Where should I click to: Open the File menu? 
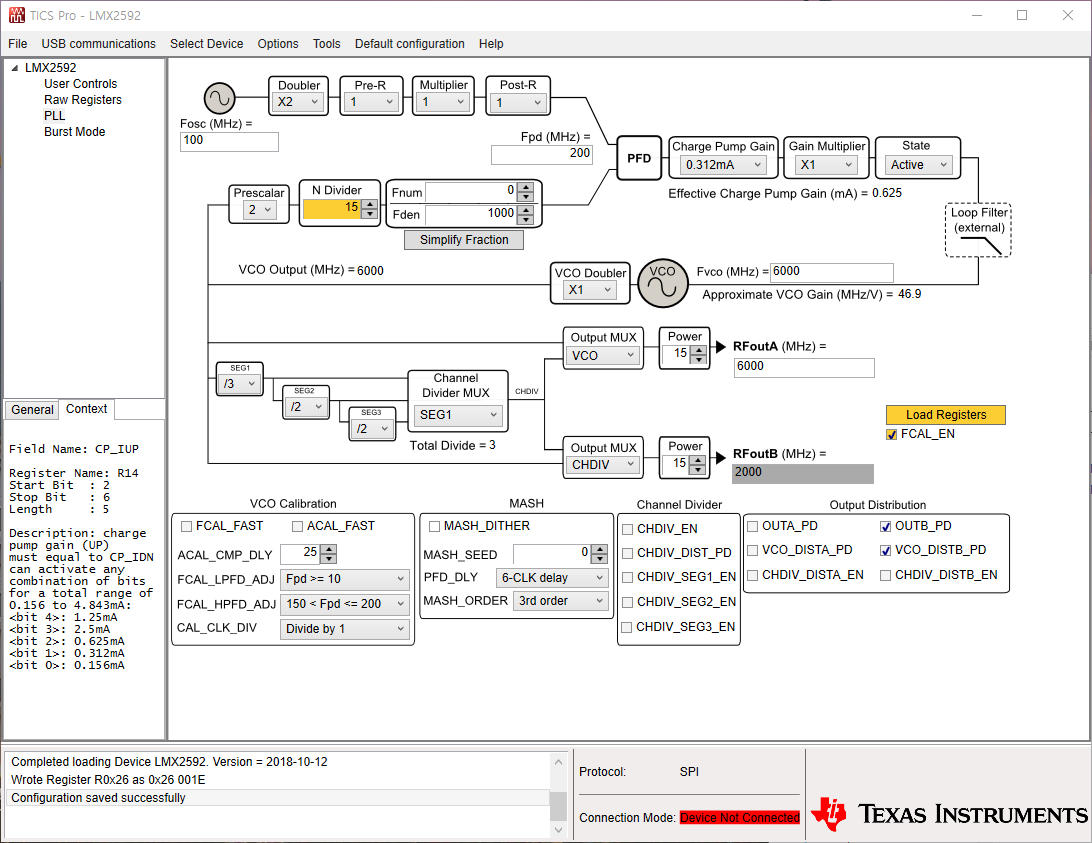pos(17,44)
